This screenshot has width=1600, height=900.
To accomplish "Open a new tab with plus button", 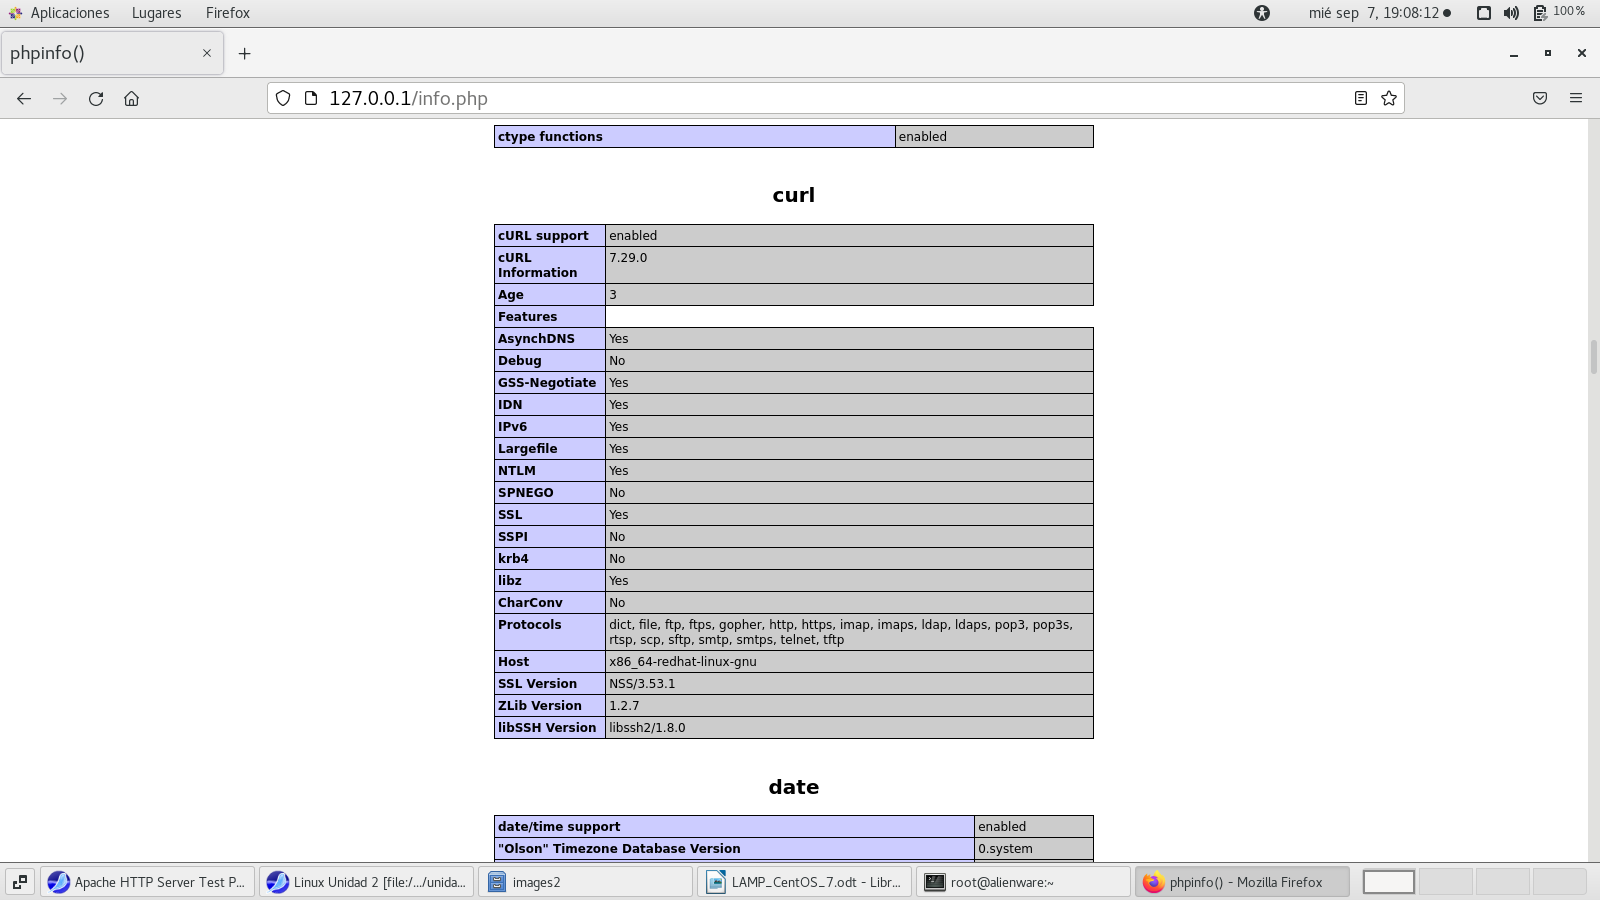I will click(x=244, y=53).
